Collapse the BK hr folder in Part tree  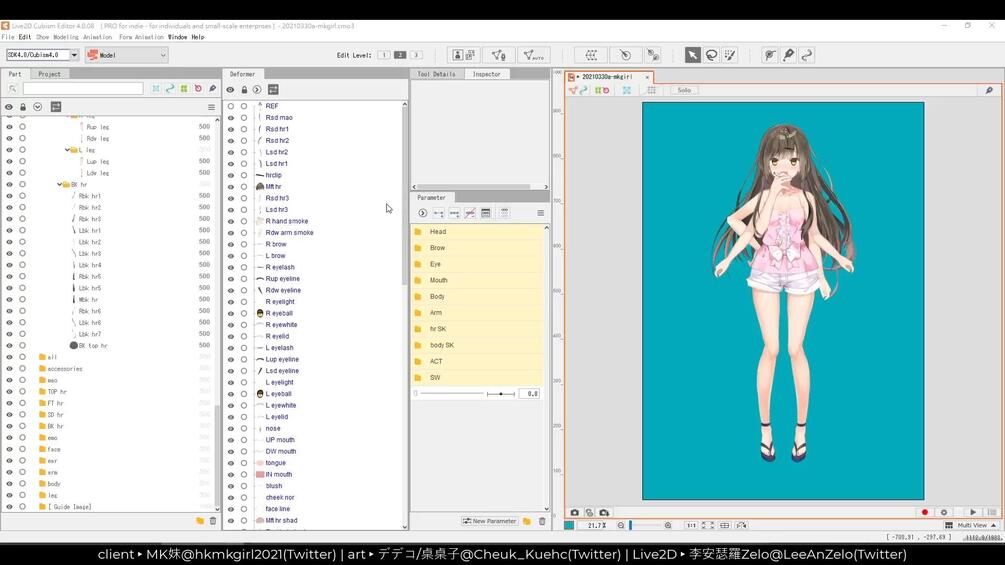(59, 184)
